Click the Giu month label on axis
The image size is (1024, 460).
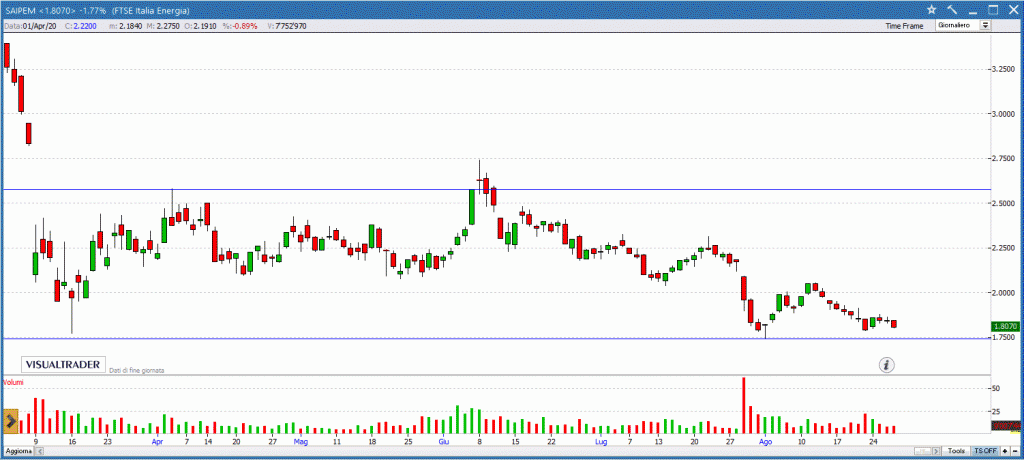tap(443, 442)
